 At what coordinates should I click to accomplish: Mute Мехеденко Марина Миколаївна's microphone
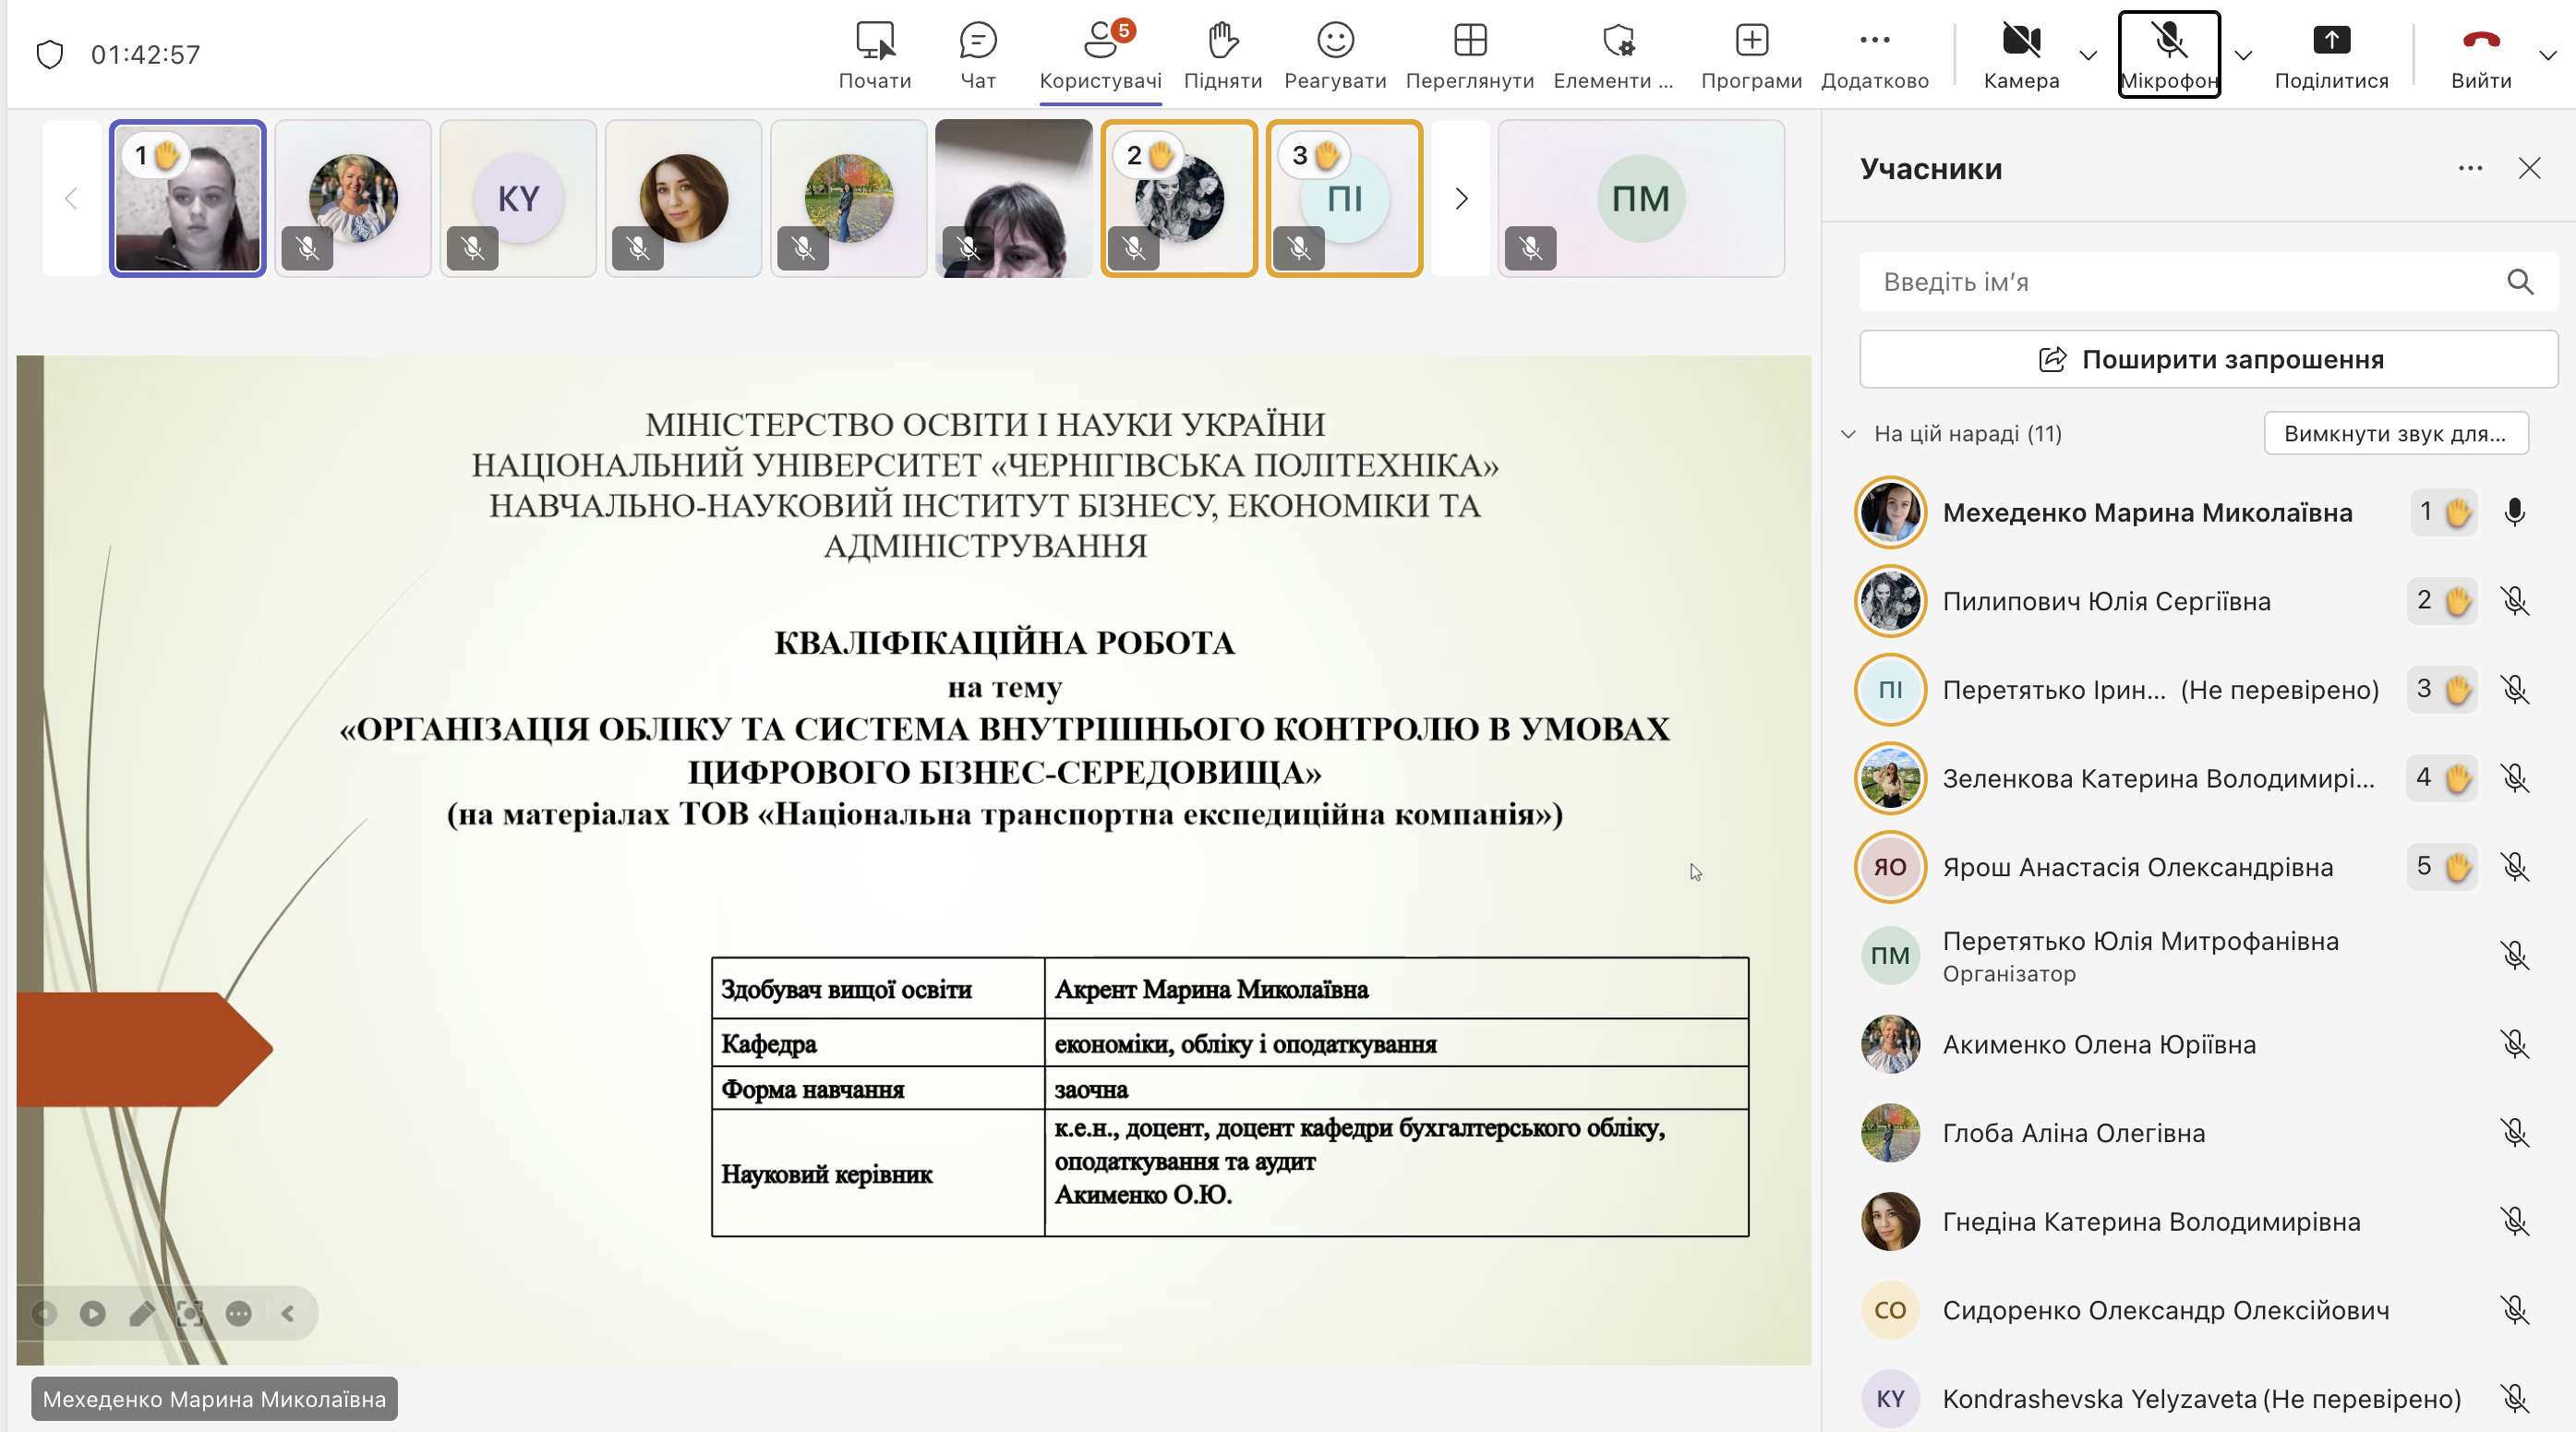pyautogui.click(x=2514, y=513)
